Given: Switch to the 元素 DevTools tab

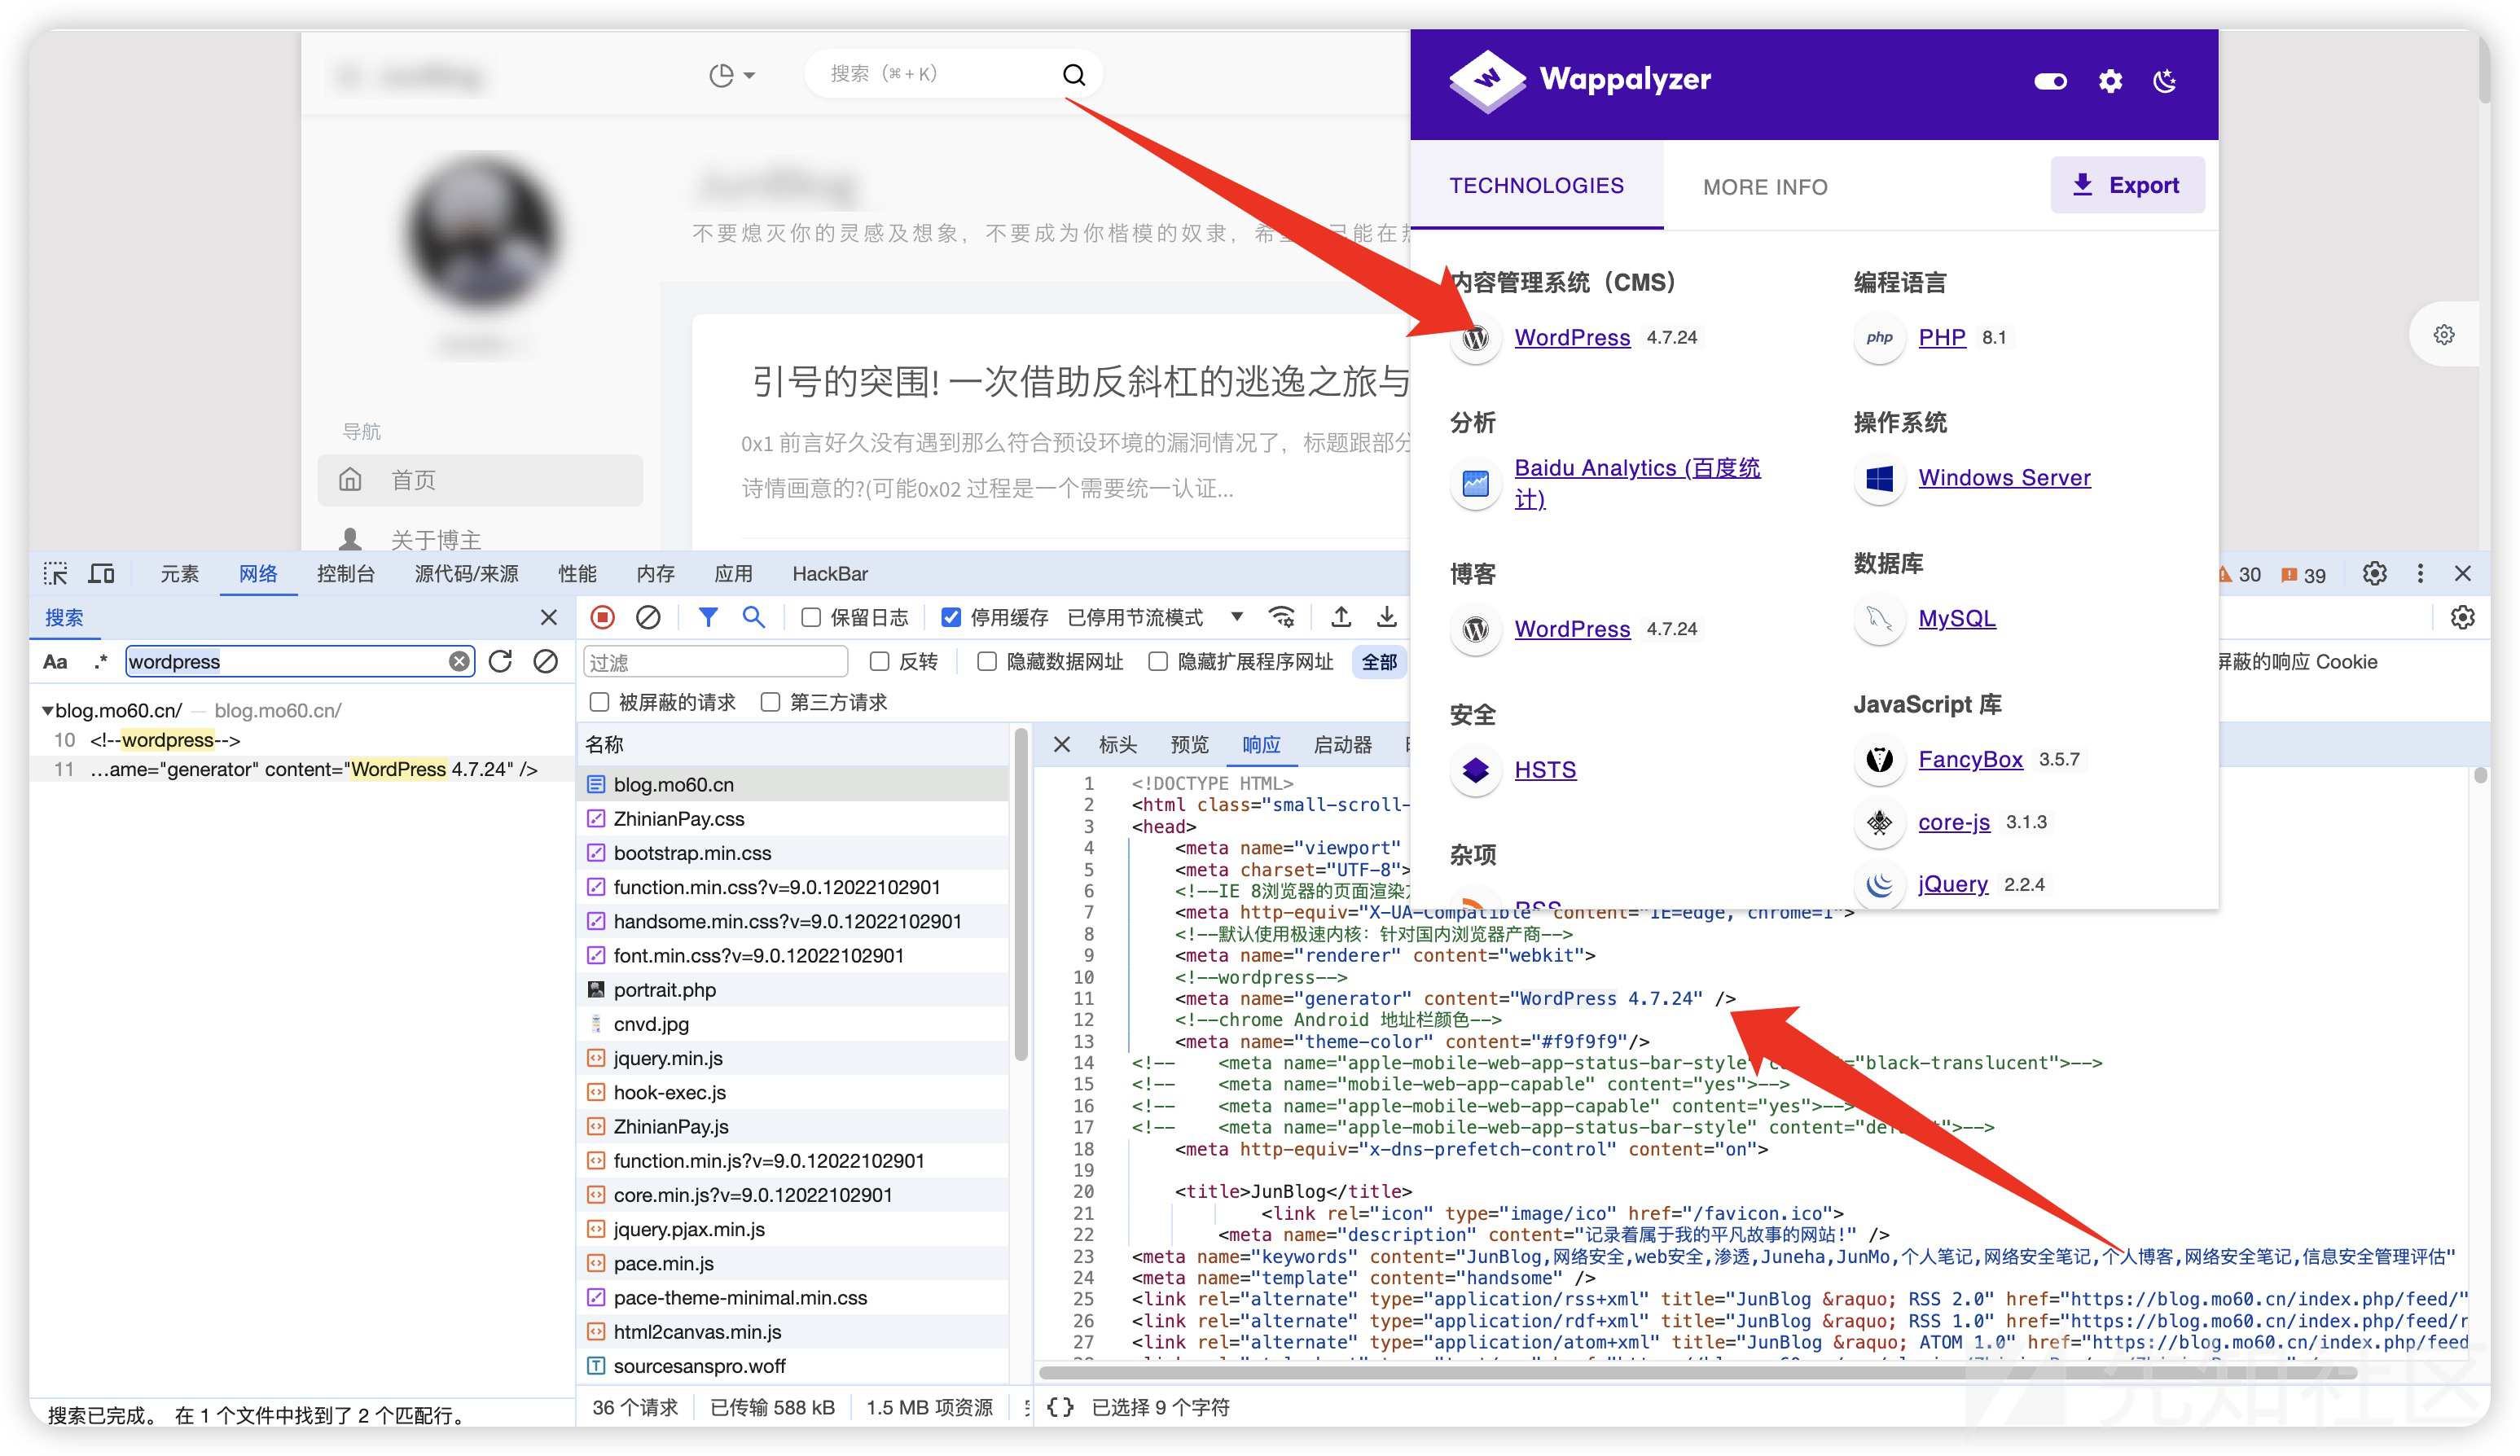Looking at the screenshot, I should [x=180, y=574].
